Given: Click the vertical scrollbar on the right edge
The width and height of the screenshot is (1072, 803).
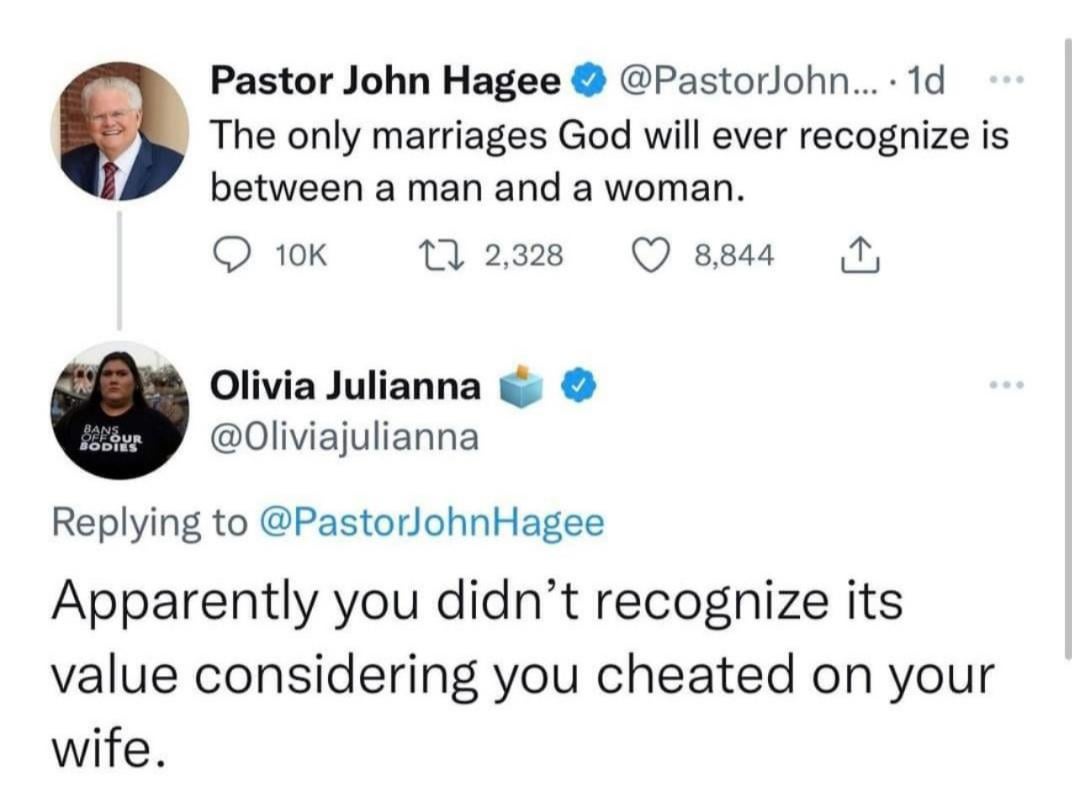Looking at the screenshot, I should pos(1066,350).
